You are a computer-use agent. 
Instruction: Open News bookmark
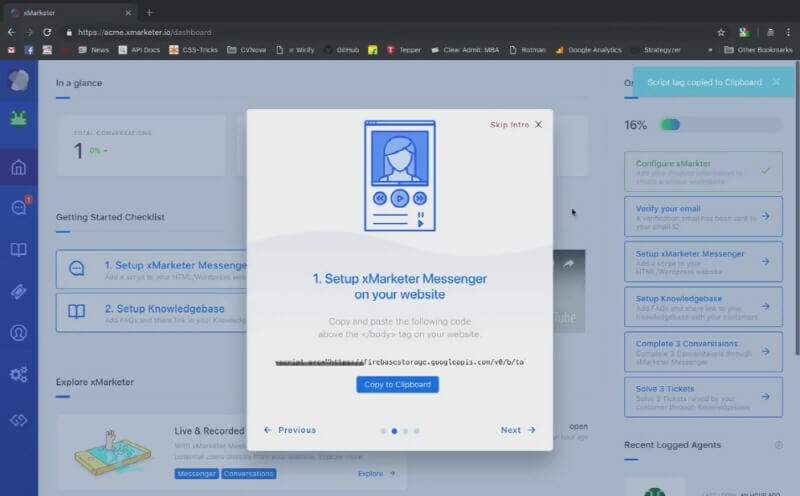(94, 50)
